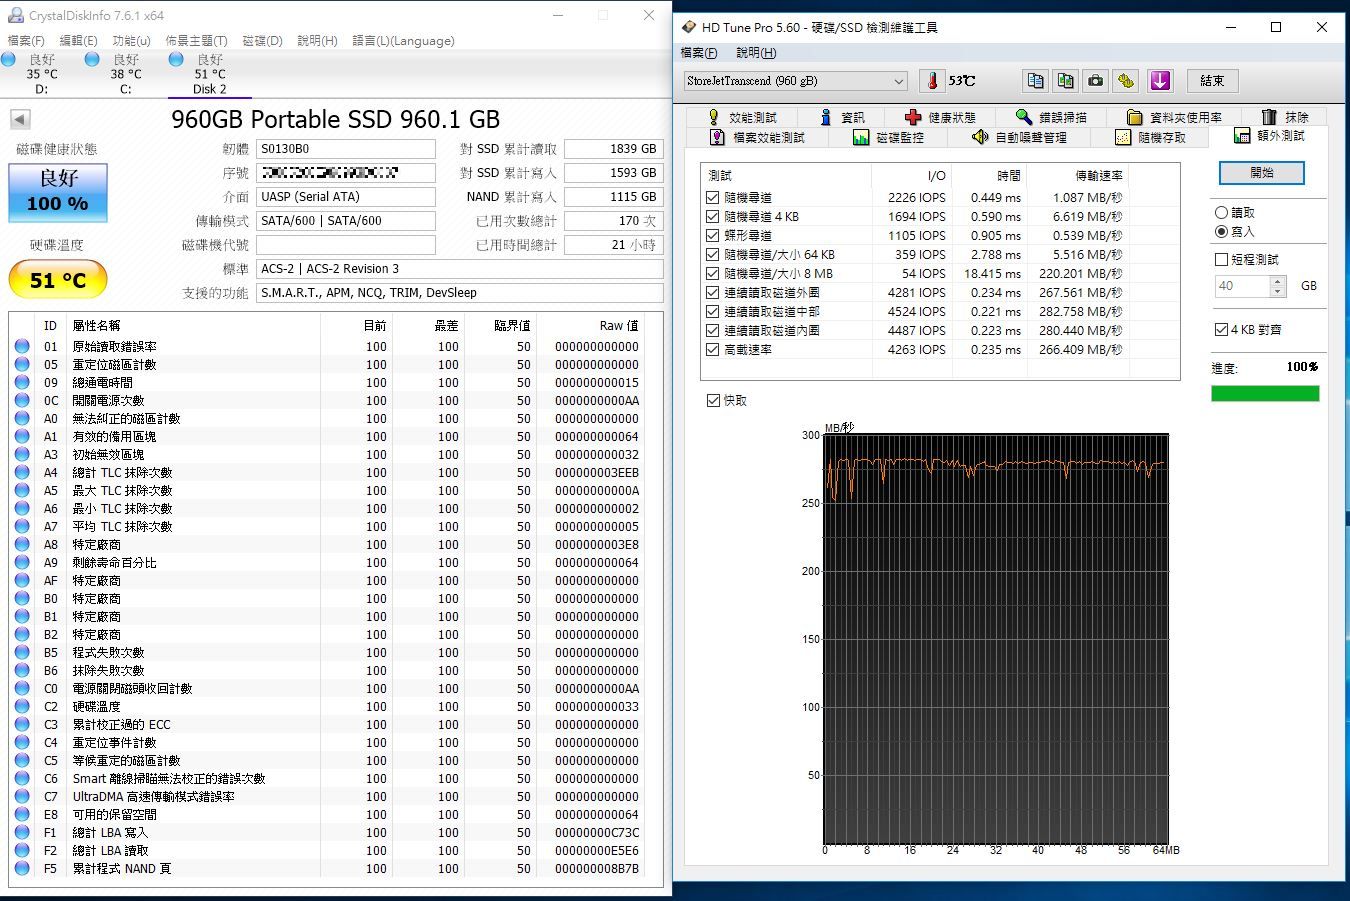Open the StoreJetTranscend drive dropdown
The width and height of the screenshot is (1350, 901).
pyautogui.click(x=898, y=81)
